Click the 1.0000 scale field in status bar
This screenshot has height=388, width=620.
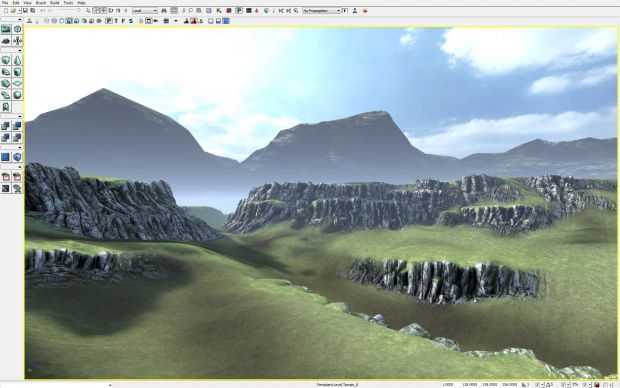click(448, 384)
